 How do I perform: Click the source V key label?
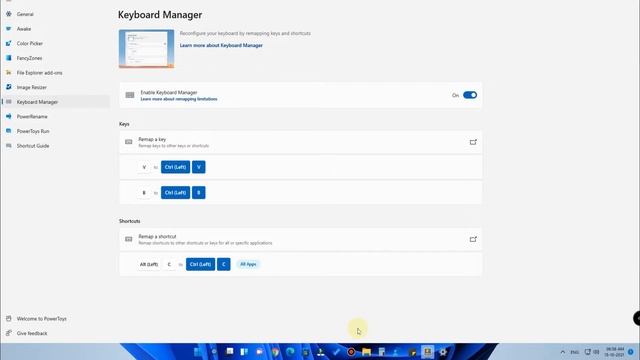click(x=144, y=167)
